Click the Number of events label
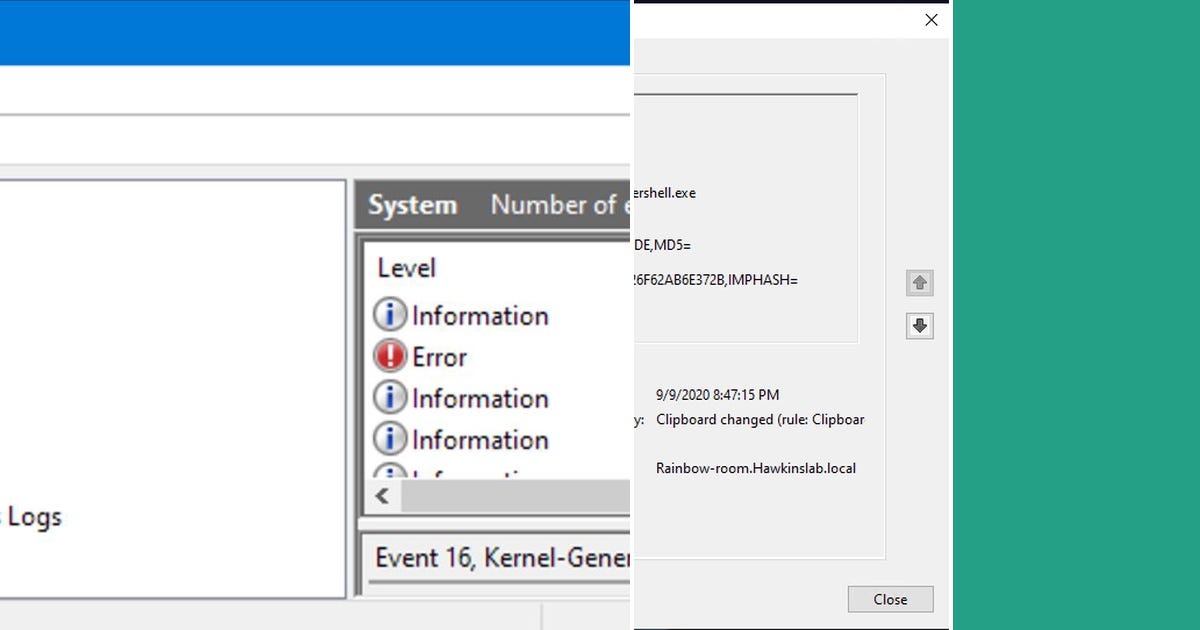The height and width of the screenshot is (630, 1200). 560,205
